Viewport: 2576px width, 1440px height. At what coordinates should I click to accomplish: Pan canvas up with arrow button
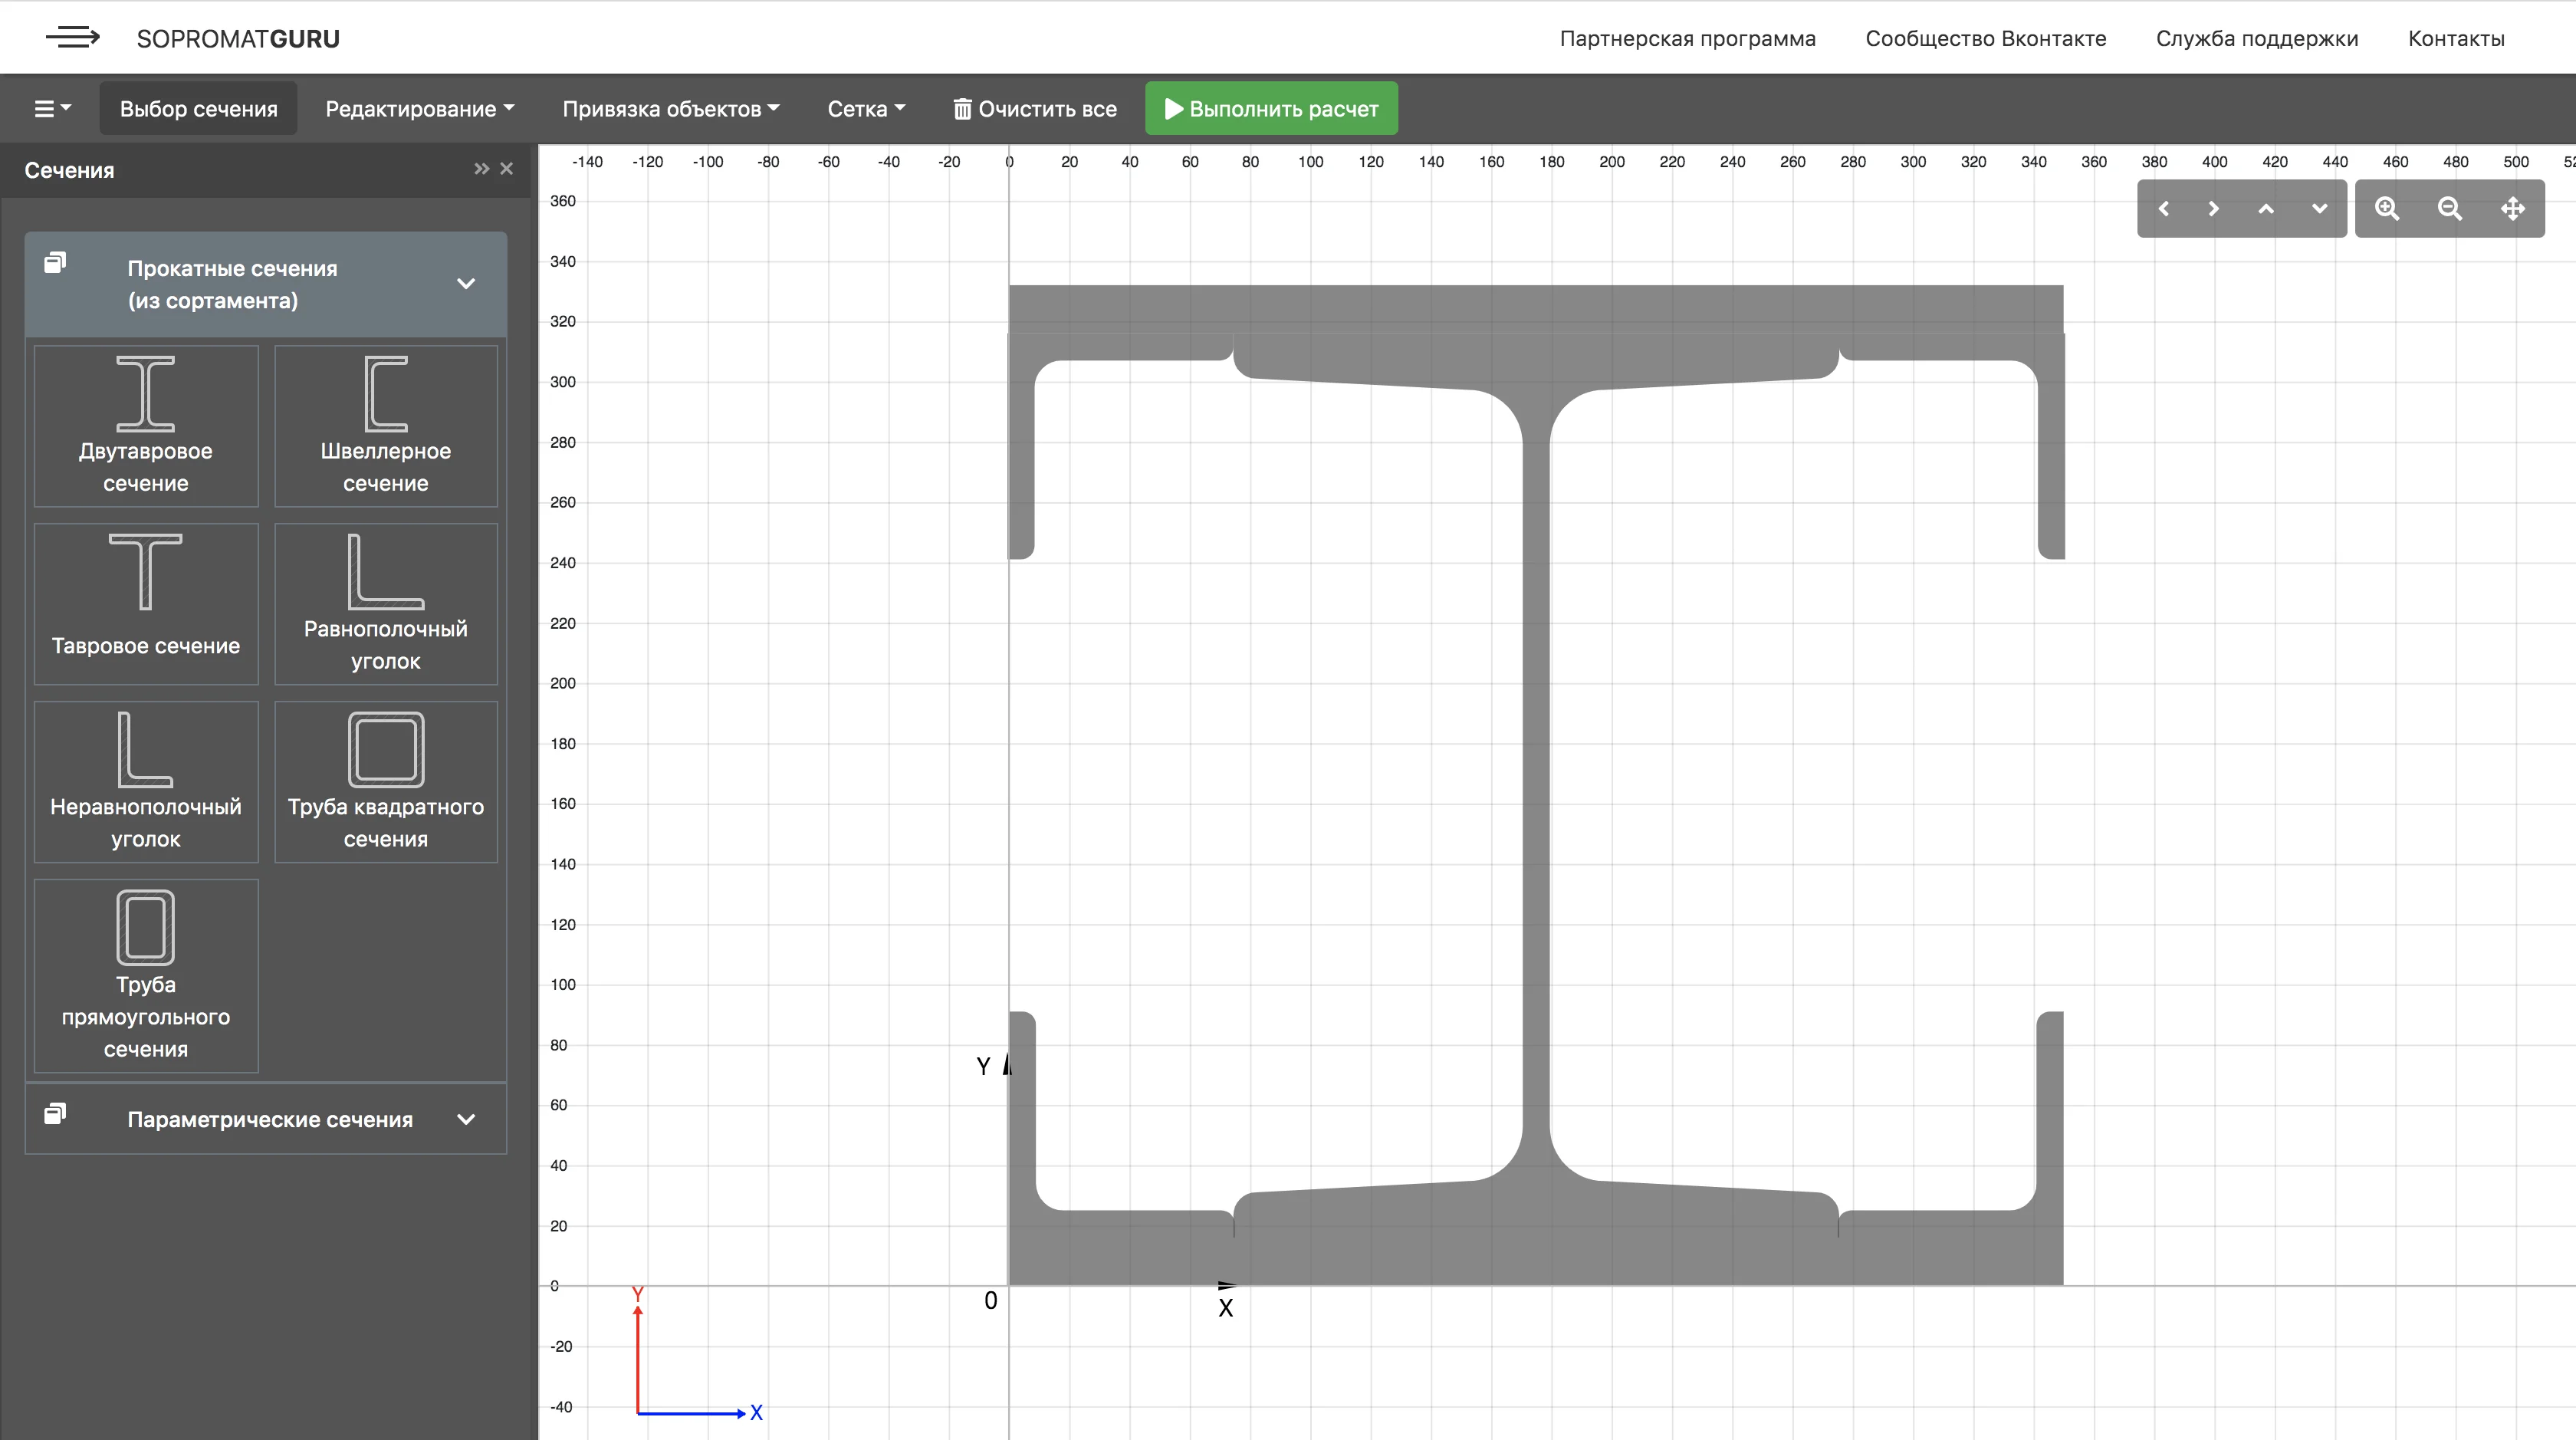point(2266,209)
